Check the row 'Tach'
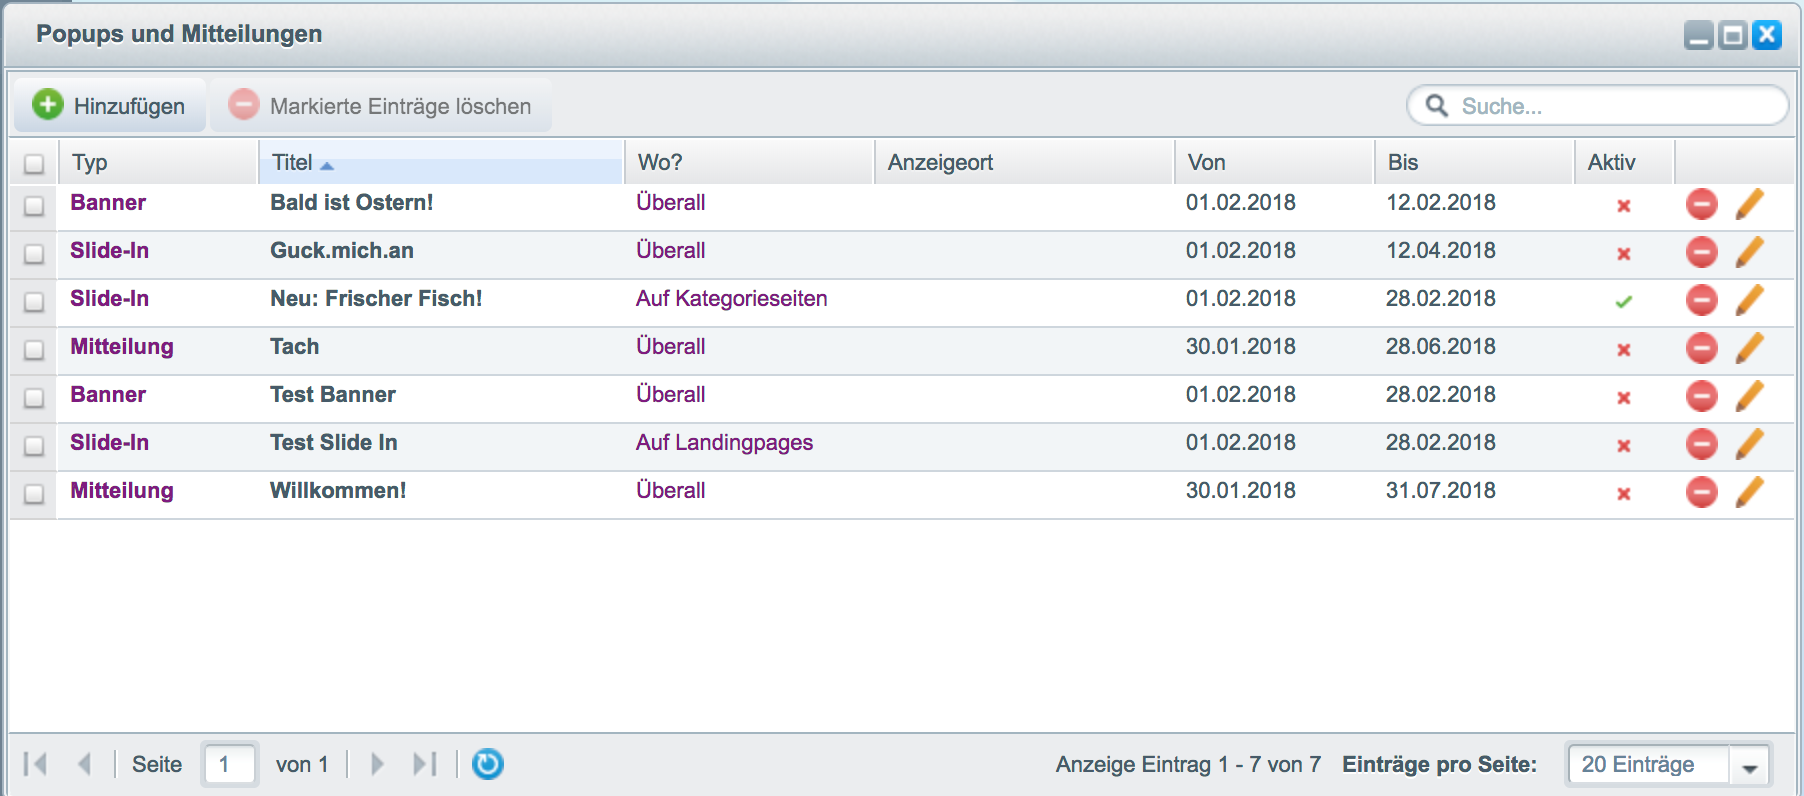 click(34, 349)
